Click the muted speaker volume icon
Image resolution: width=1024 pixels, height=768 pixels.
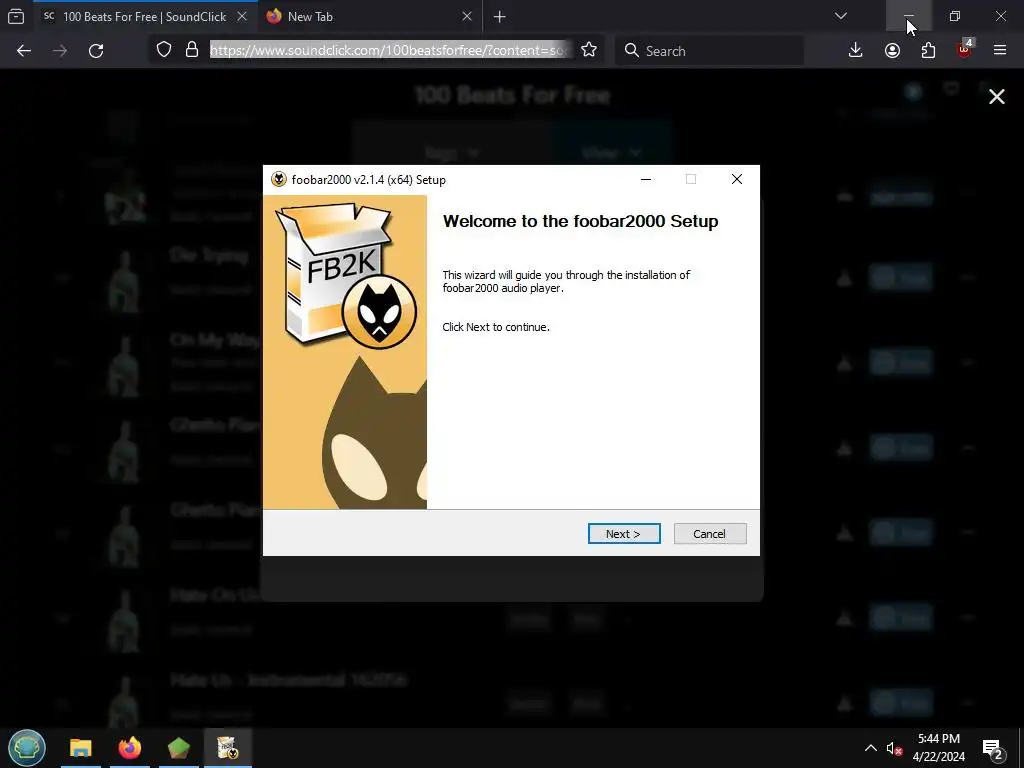pyautogui.click(x=894, y=748)
